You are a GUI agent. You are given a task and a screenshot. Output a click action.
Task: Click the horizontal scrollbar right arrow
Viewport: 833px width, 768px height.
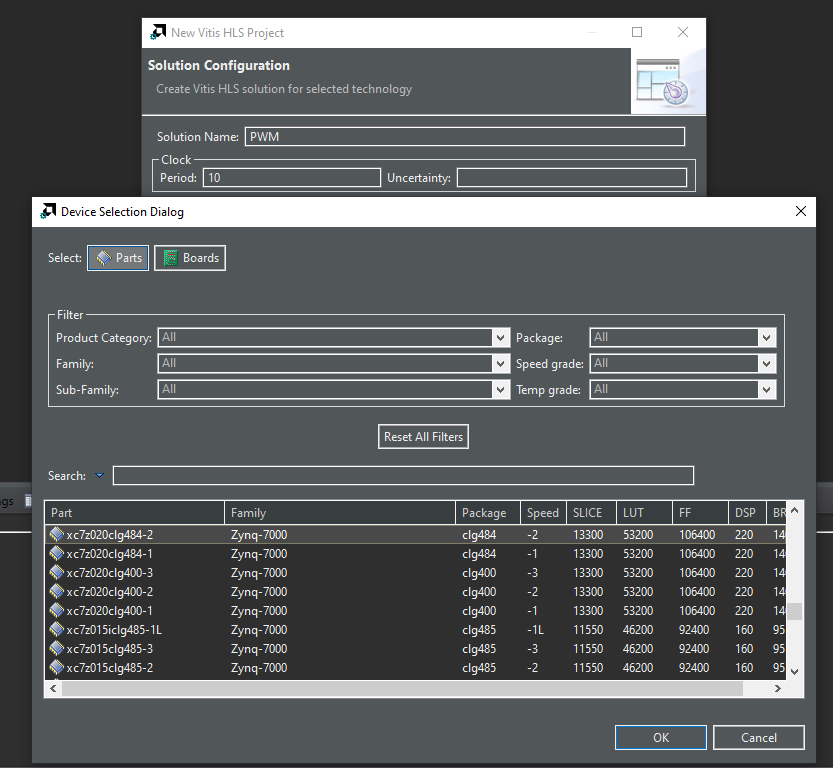point(778,688)
